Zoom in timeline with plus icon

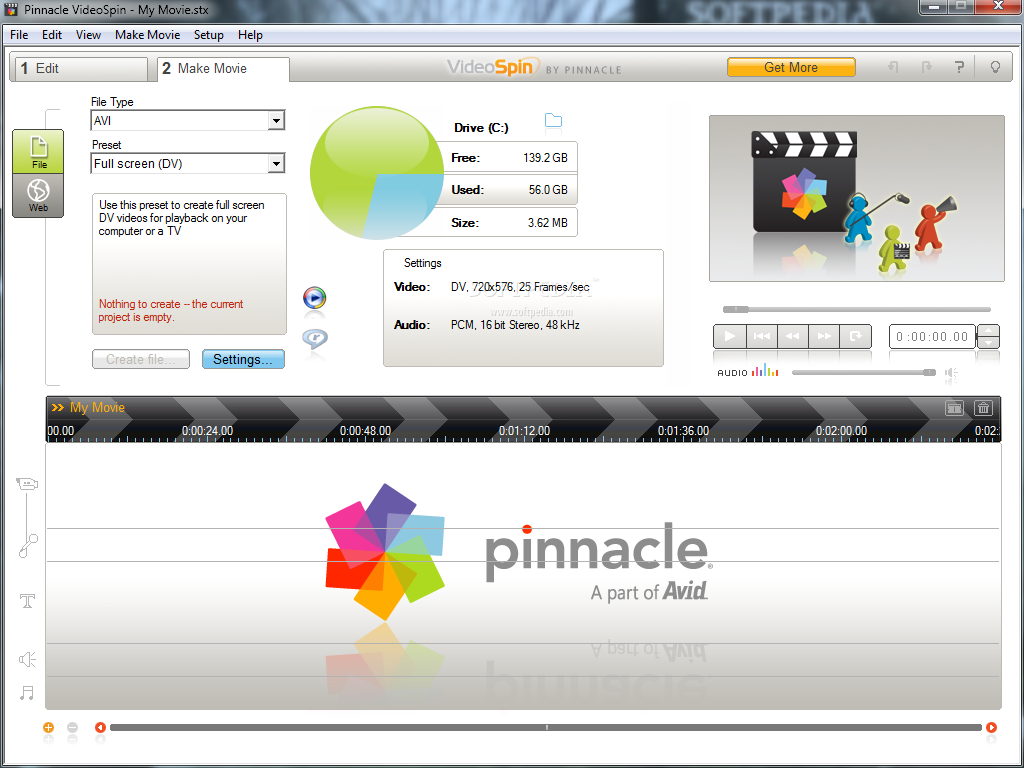pos(48,727)
